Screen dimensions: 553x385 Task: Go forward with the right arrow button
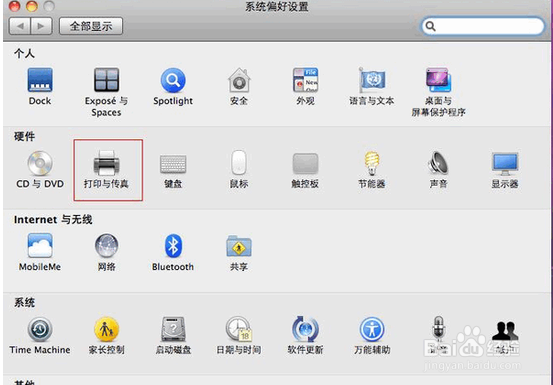coord(42,26)
